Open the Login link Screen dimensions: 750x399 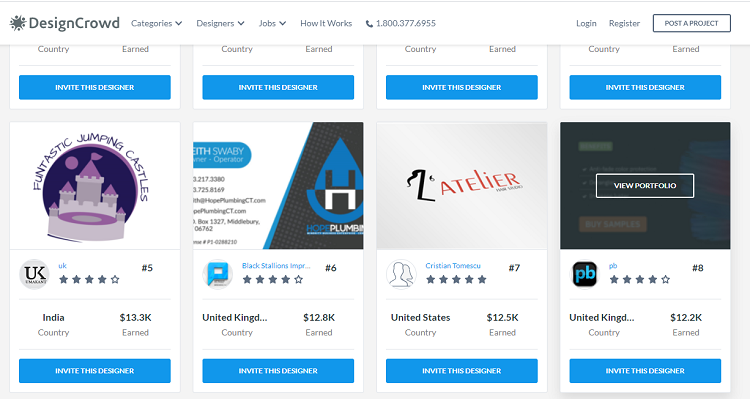(x=586, y=23)
